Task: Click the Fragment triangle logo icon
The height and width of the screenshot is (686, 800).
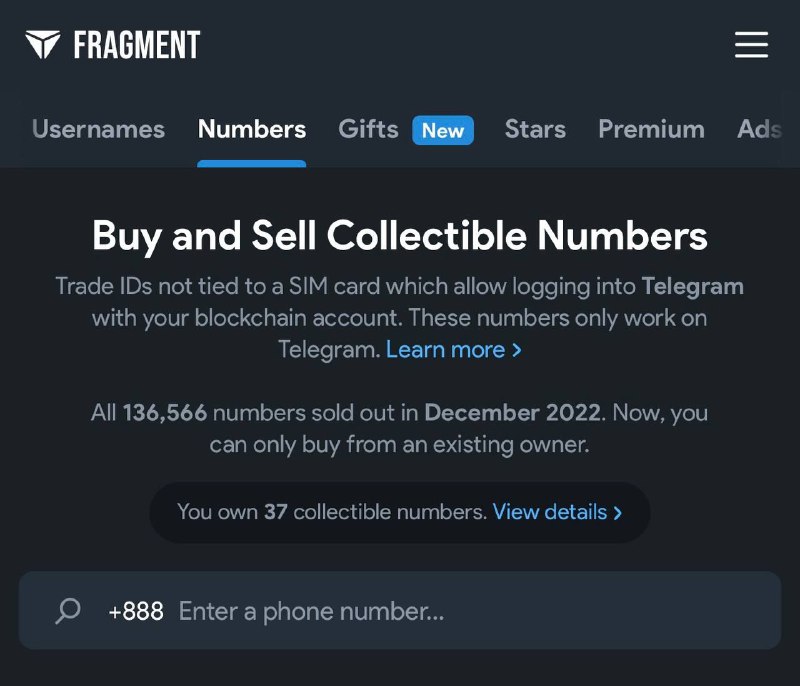Action: [x=43, y=45]
